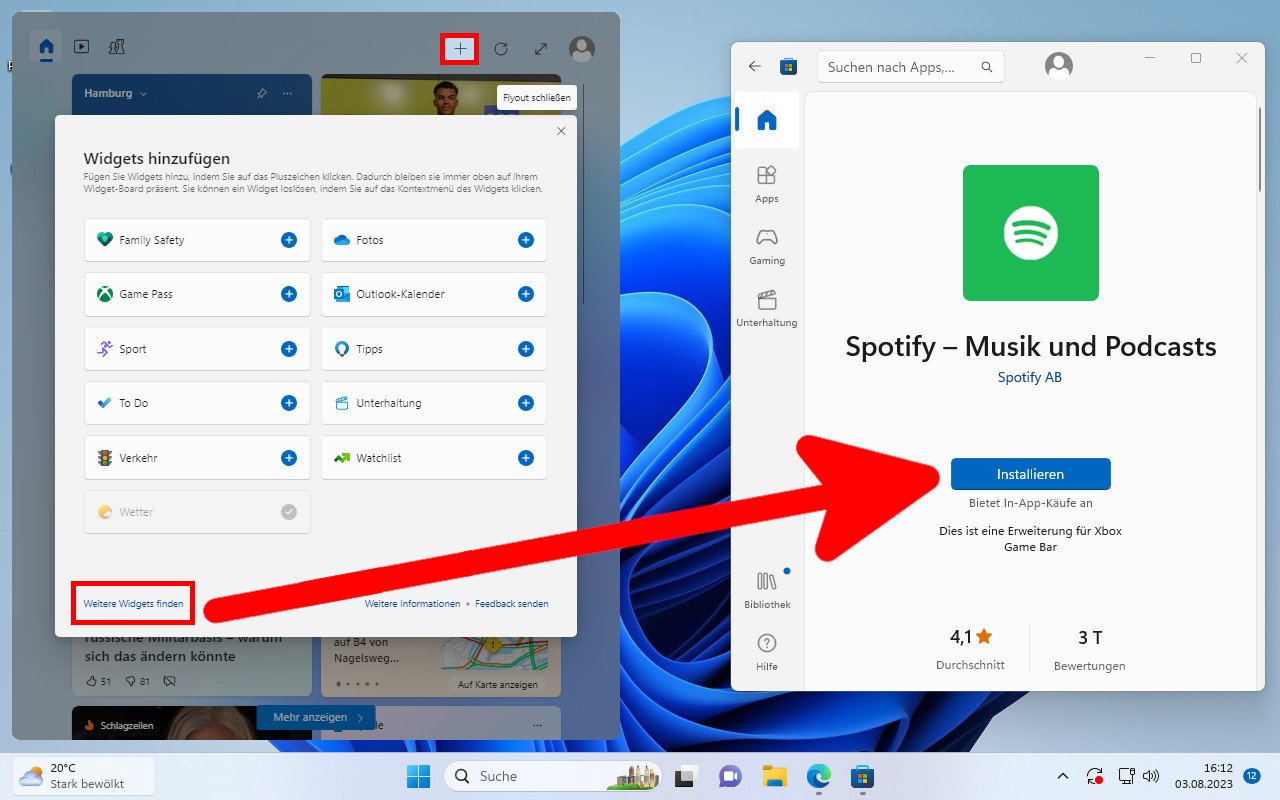Open the Home tab in the Widgets board
This screenshot has width=1280, height=800.
tap(46, 46)
